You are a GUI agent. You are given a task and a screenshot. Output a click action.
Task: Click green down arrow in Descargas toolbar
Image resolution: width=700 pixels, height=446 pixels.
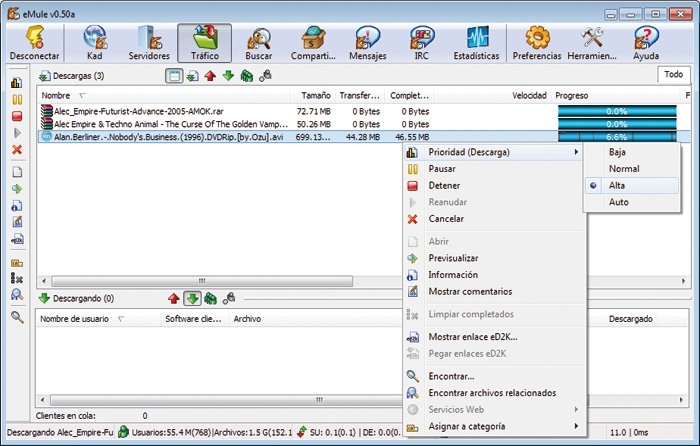(228, 76)
